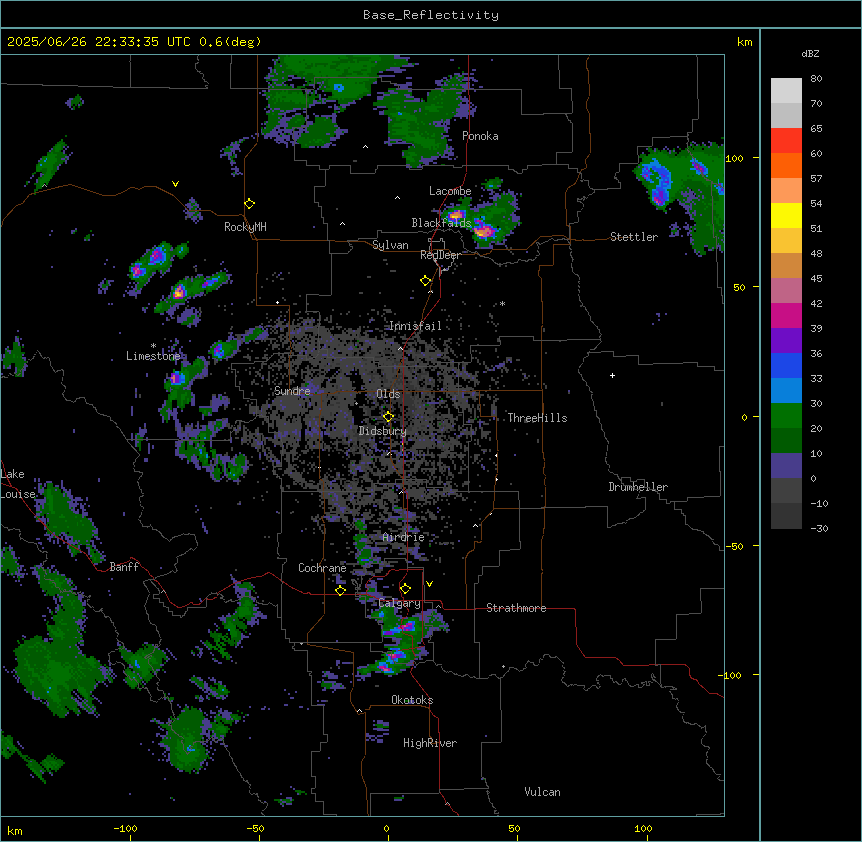Screen dimensions: 862x842
Task: Select the white plus marker north of Drumheller
Action: pos(612,375)
